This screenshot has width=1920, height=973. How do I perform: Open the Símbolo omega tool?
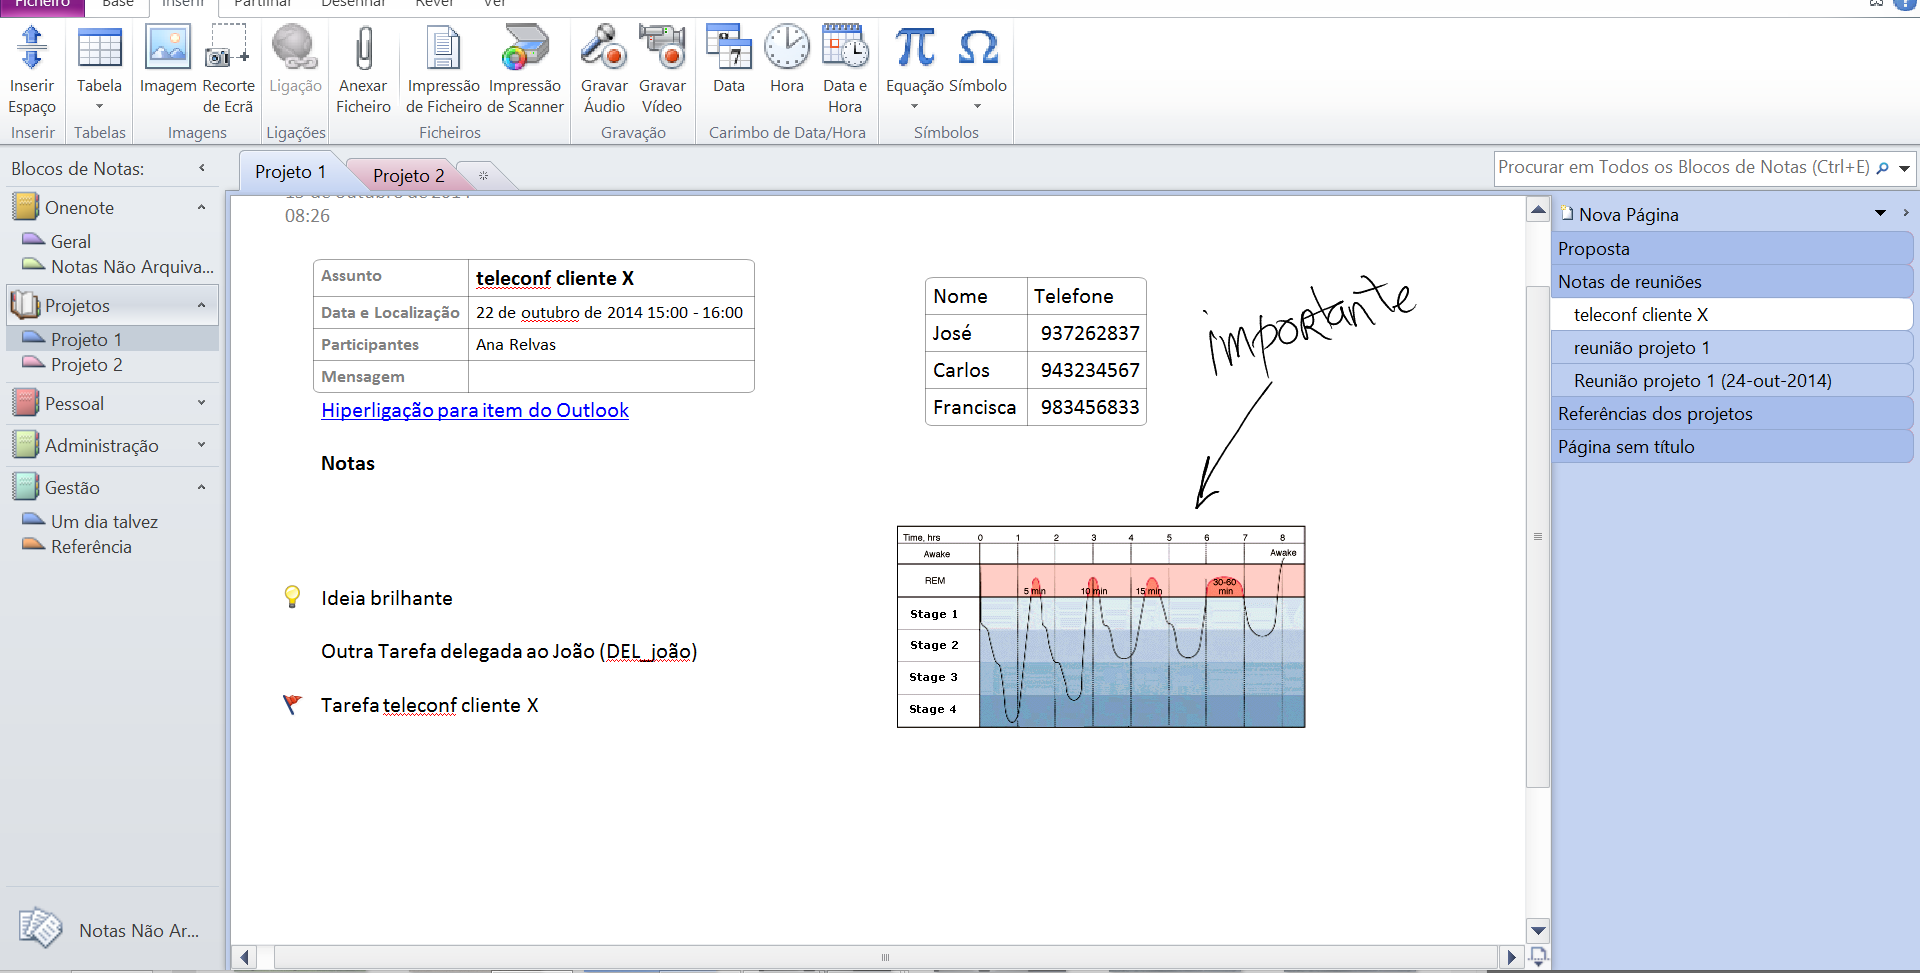978,48
